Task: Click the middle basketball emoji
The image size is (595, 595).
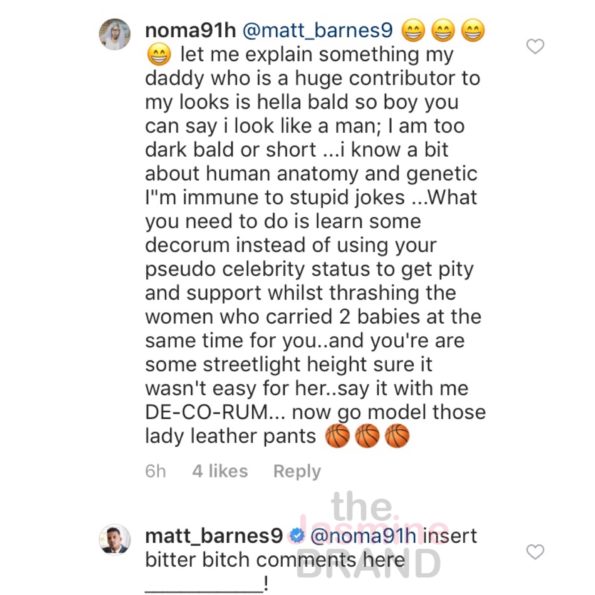Action: [x=367, y=436]
